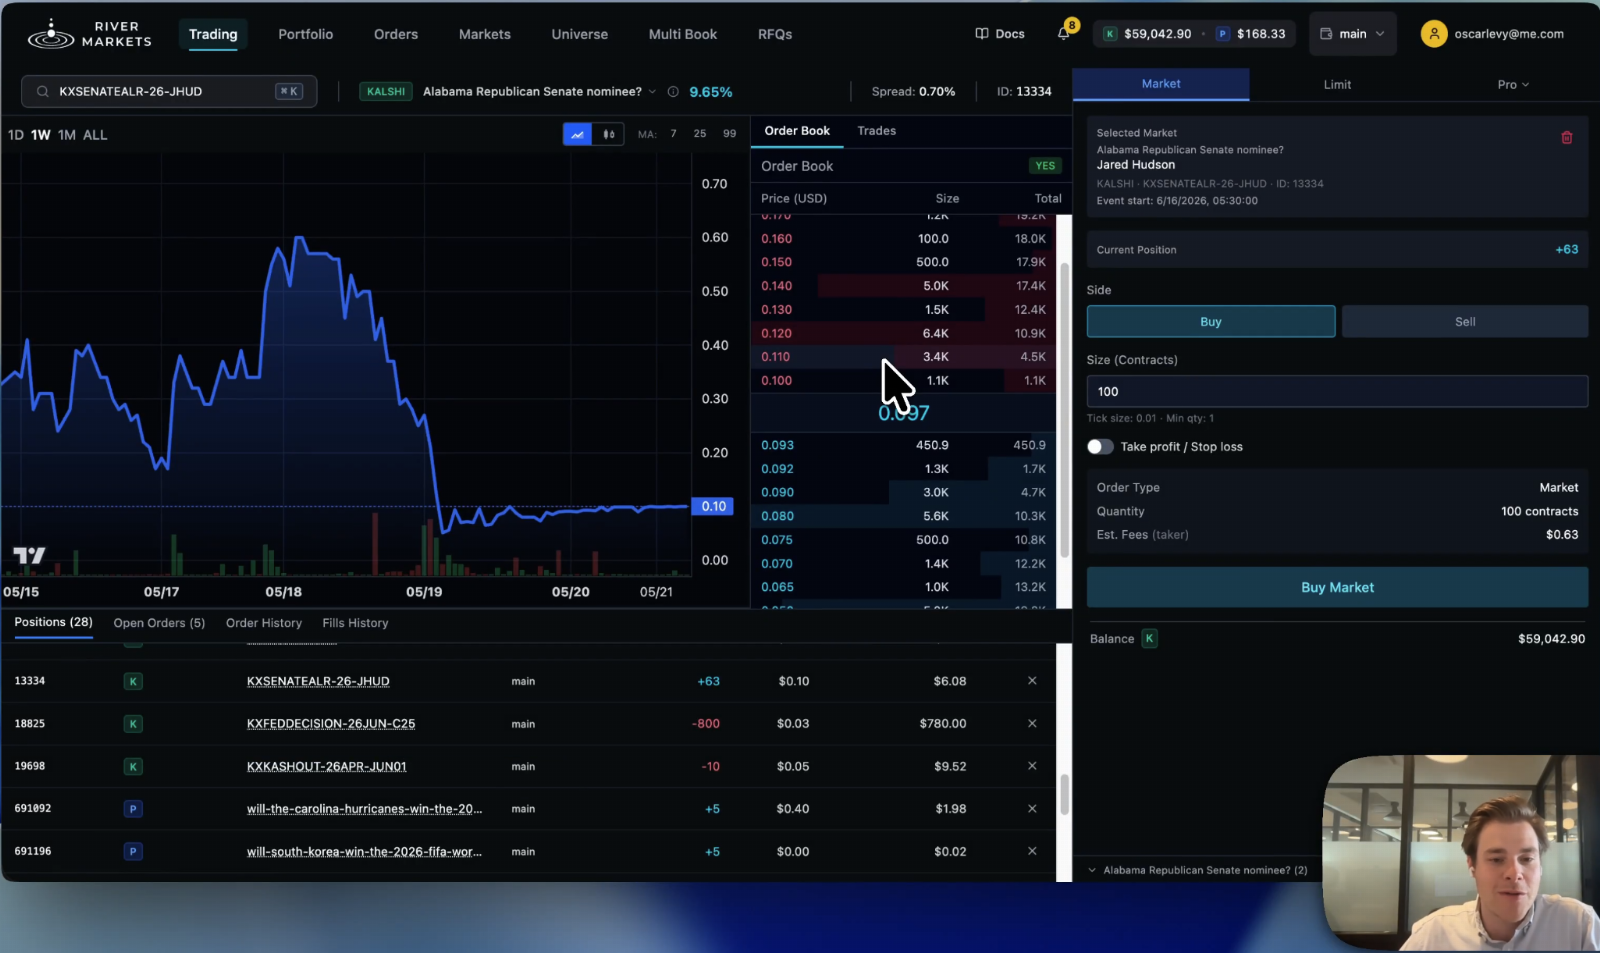Open the main account dropdown
Screen dimensions: 1600x953
(1352, 34)
